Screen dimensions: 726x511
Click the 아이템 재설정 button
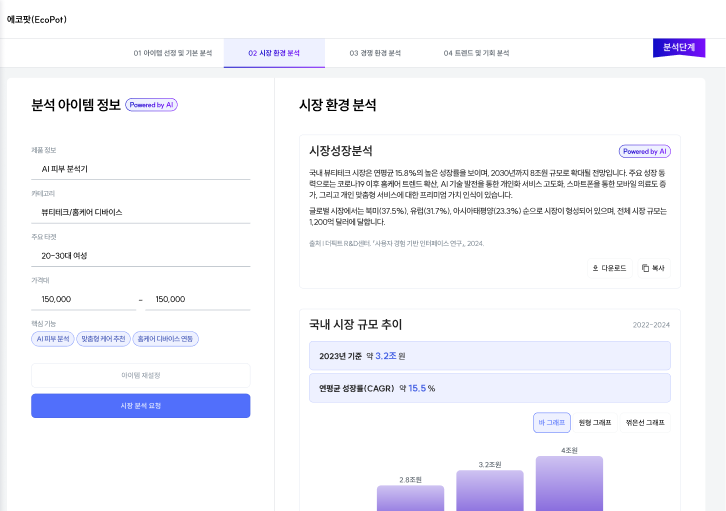click(140, 375)
